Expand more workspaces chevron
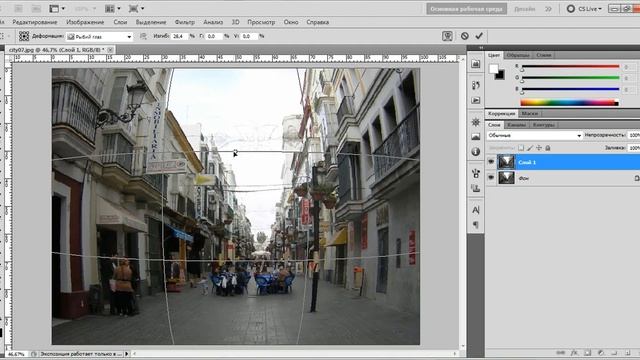The width and height of the screenshot is (640, 360). click(x=548, y=9)
